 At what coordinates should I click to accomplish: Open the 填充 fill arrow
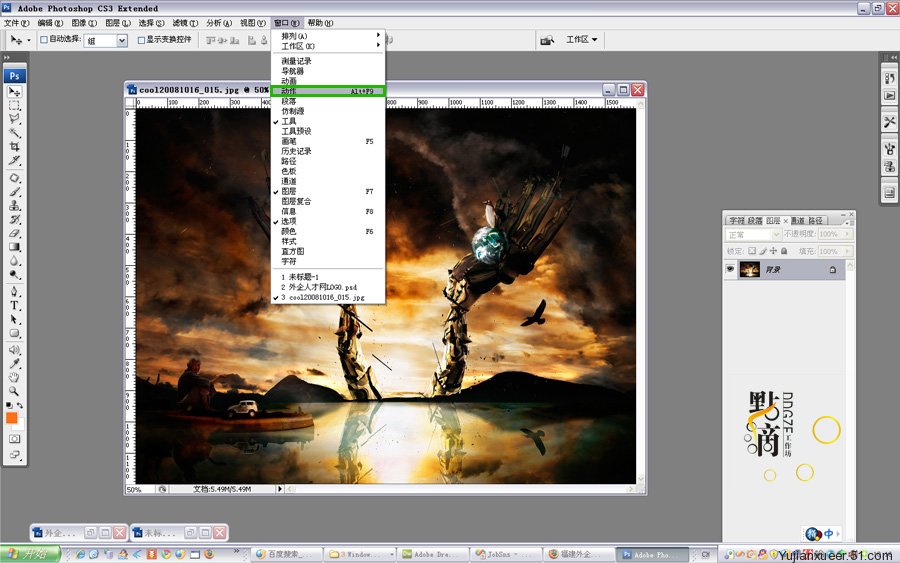coord(847,251)
